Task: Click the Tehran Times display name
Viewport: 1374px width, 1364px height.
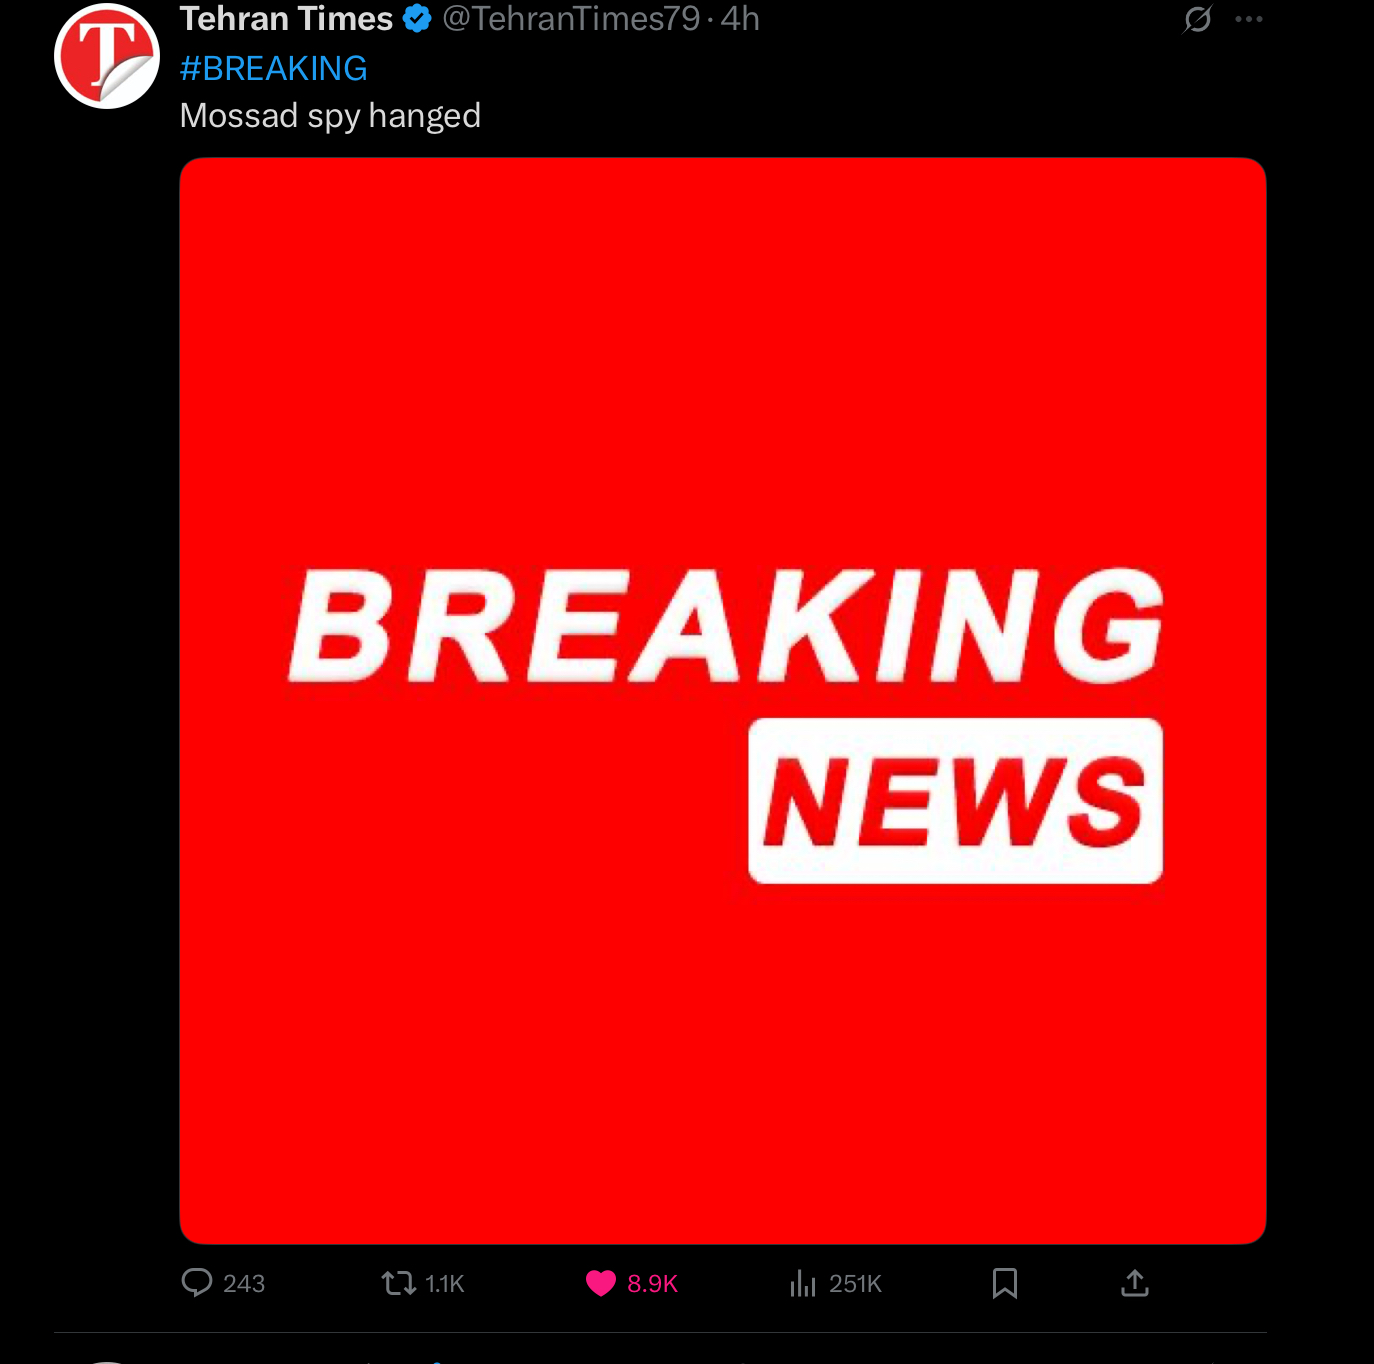Action: tap(286, 18)
